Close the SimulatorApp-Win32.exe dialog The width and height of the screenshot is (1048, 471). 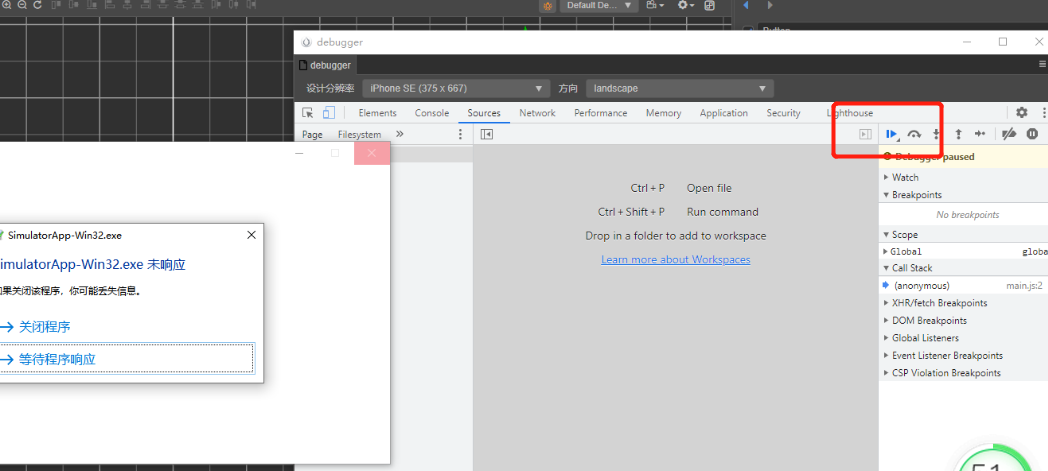pos(251,235)
